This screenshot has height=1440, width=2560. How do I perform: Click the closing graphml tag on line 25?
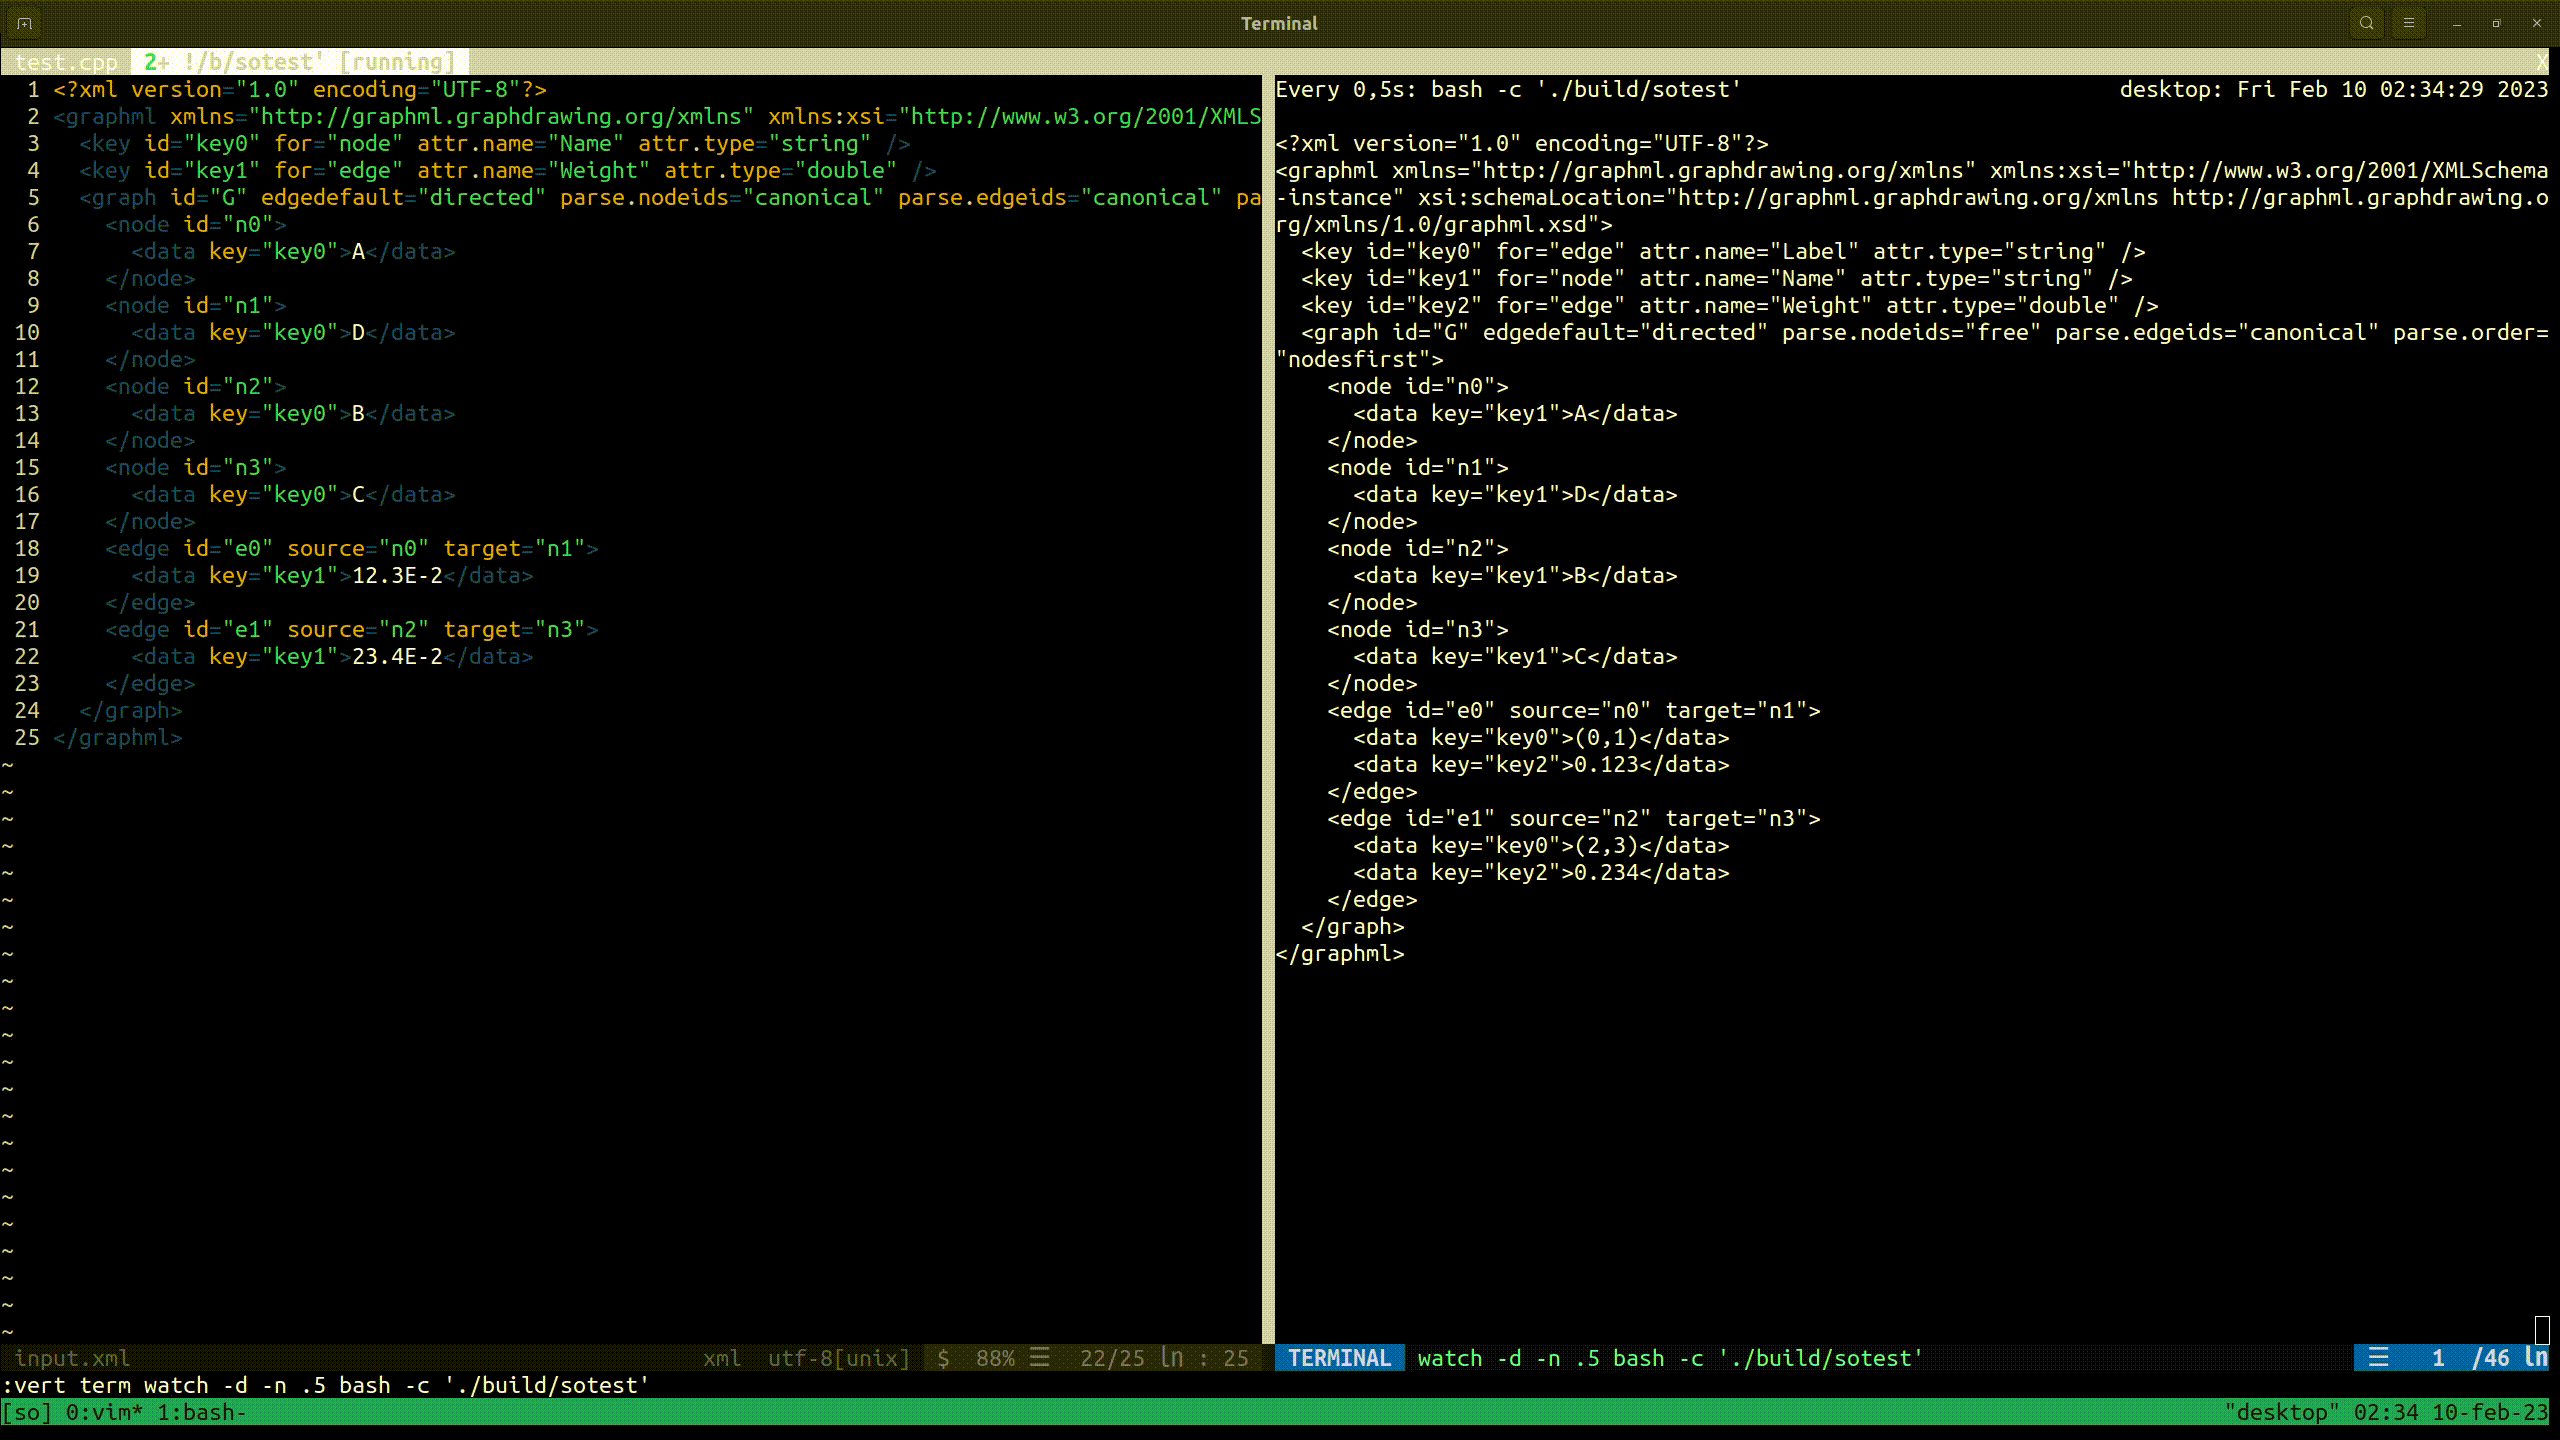(118, 737)
